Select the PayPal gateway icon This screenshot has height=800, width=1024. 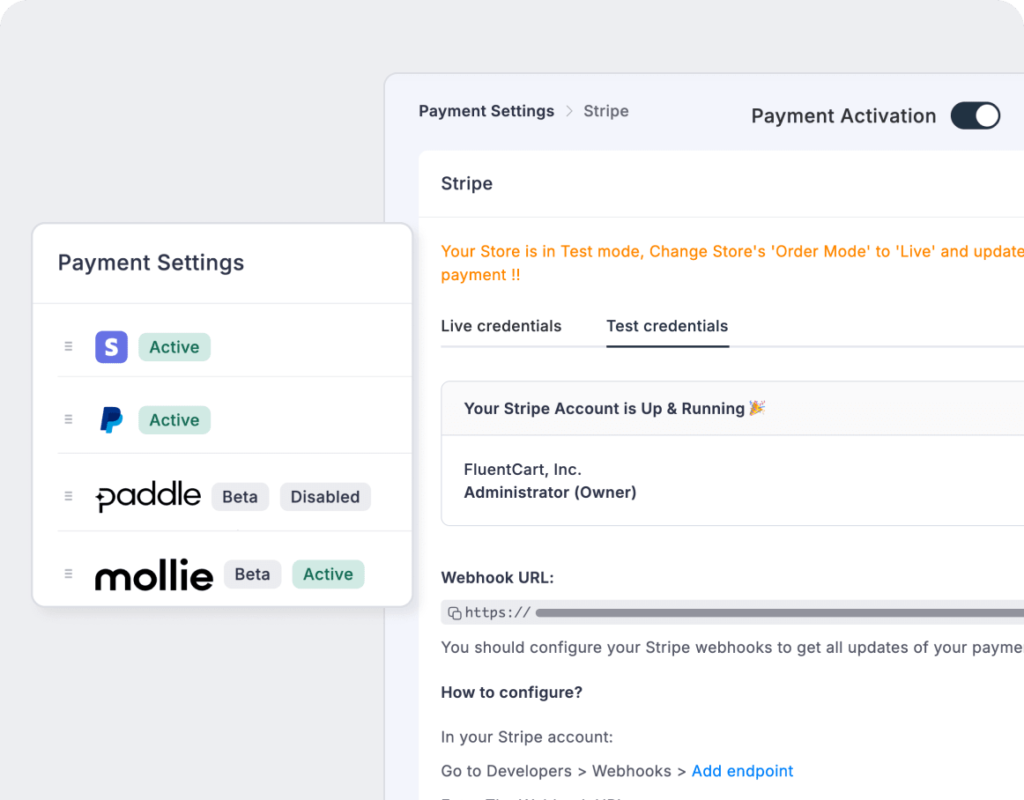pos(111,419)
